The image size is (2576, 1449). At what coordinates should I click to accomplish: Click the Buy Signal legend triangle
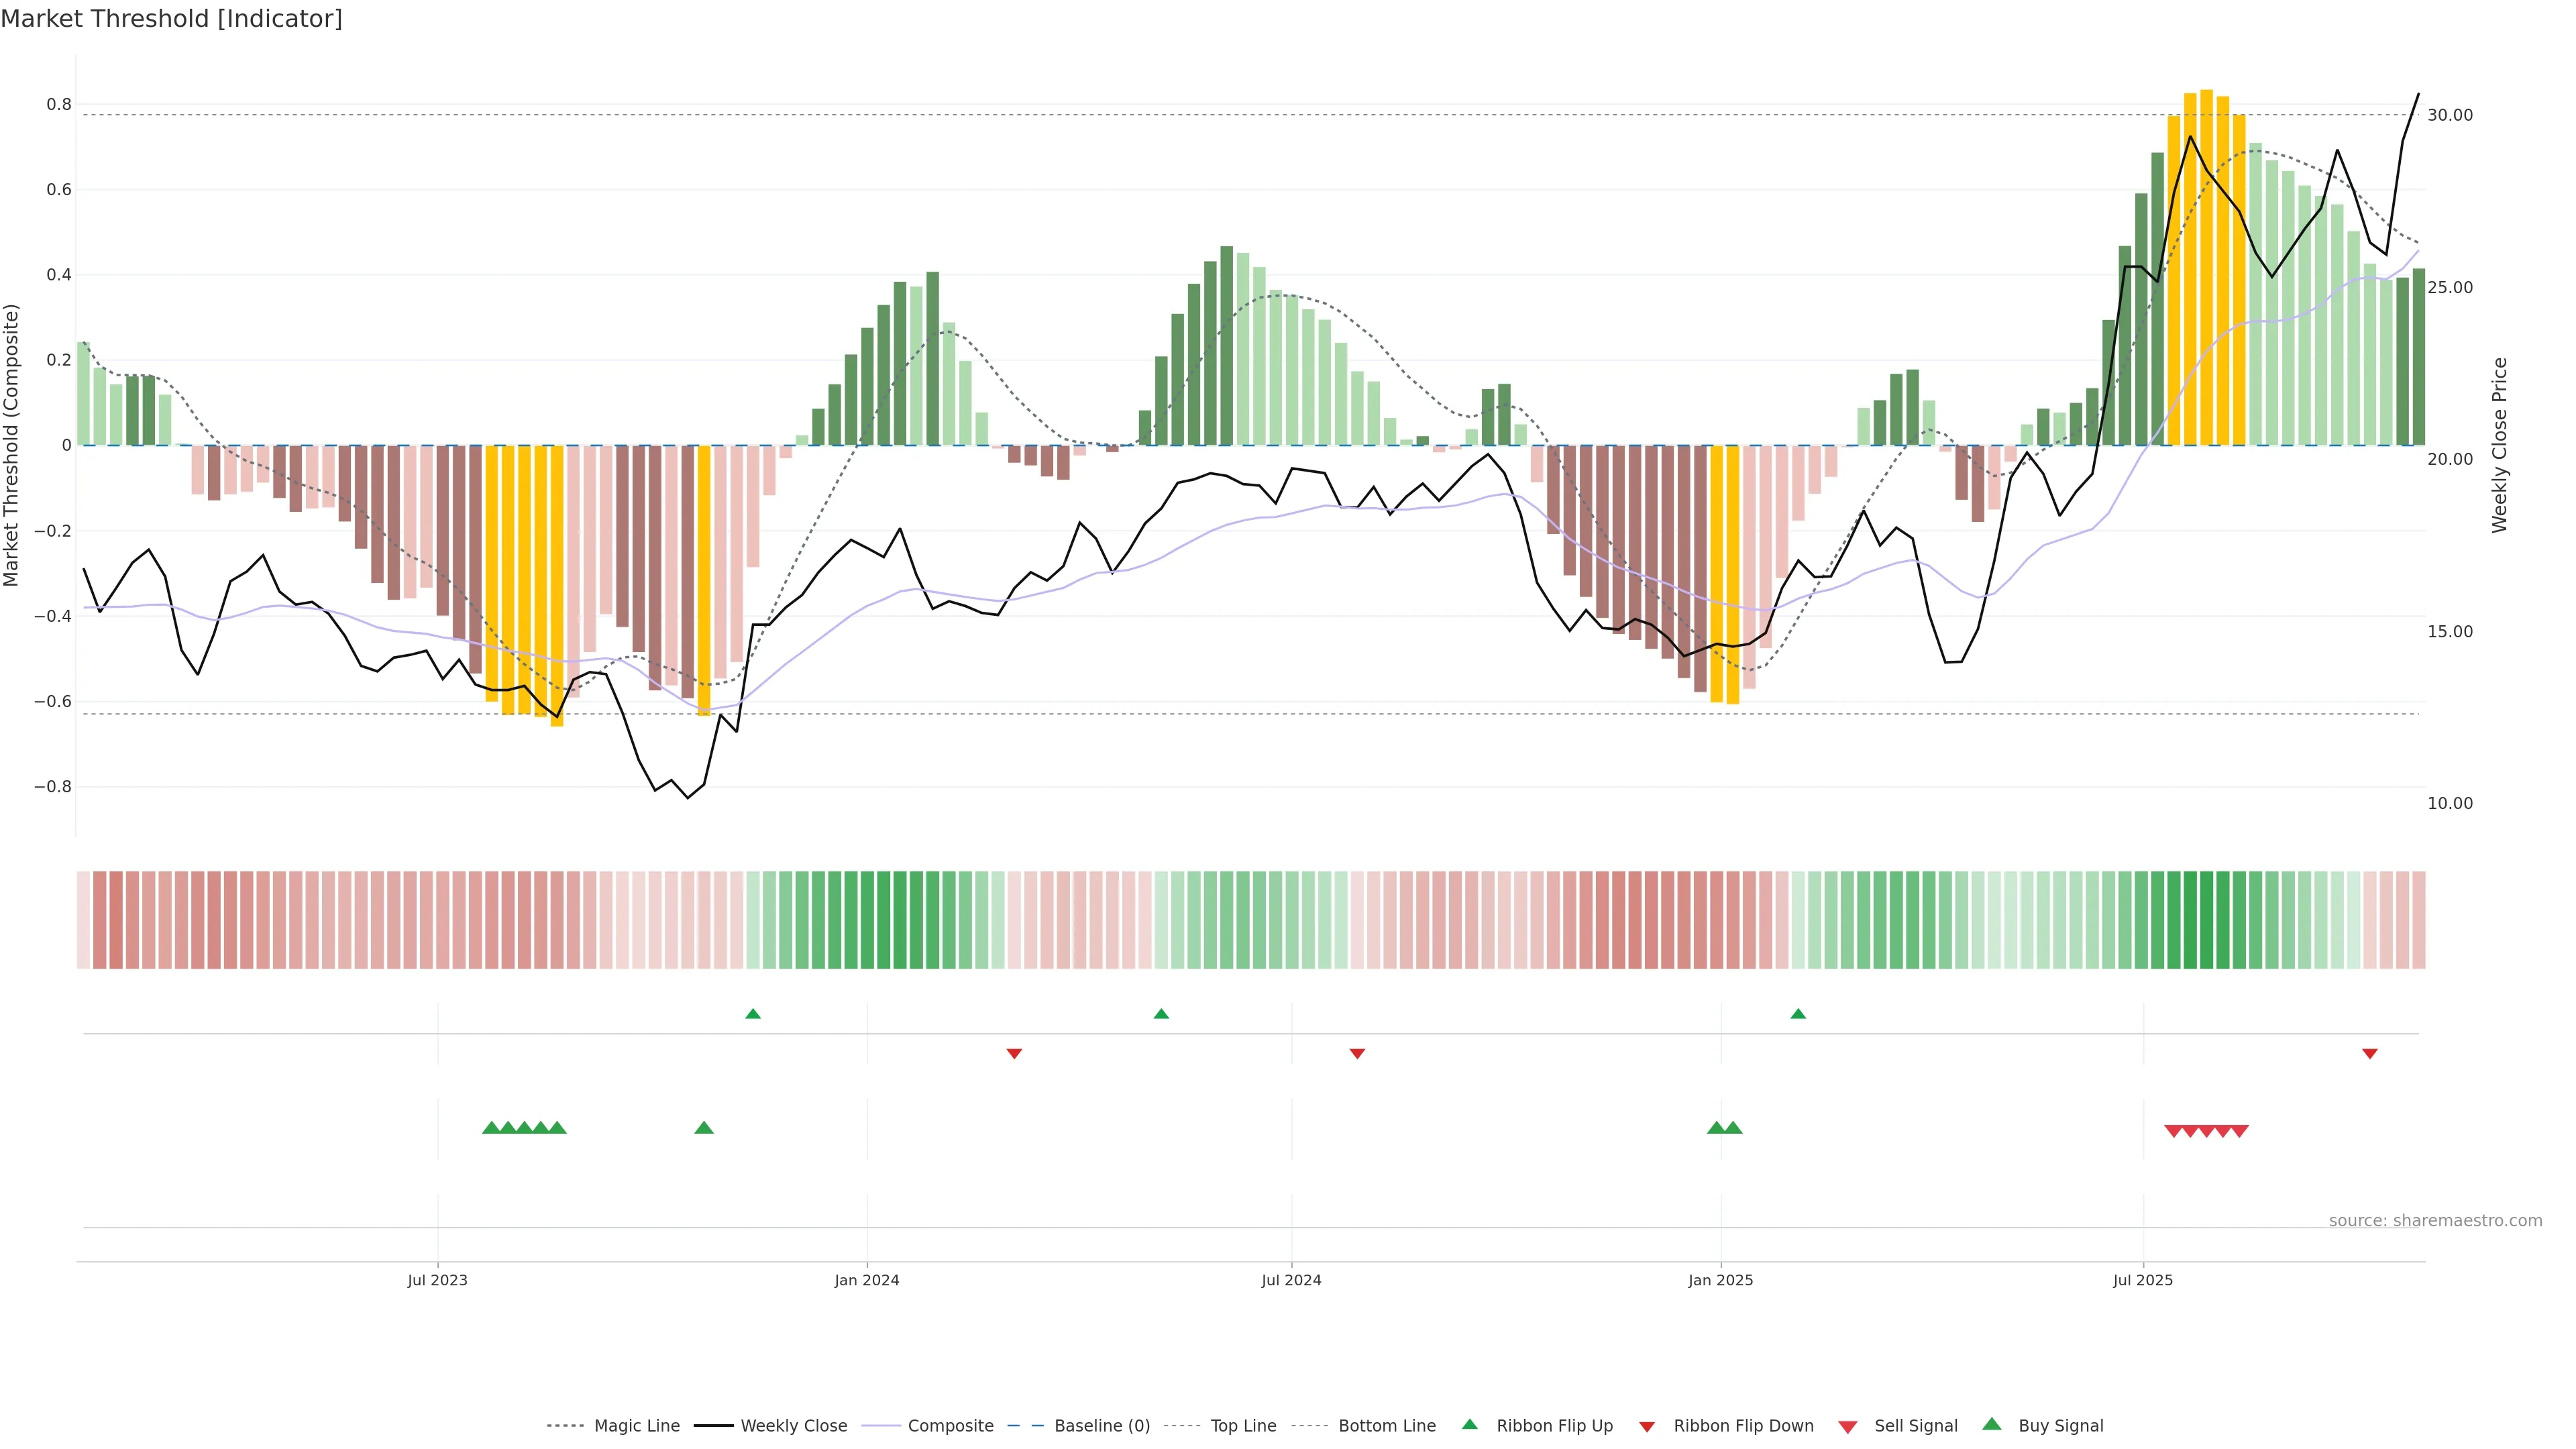click(1991, 1425)
